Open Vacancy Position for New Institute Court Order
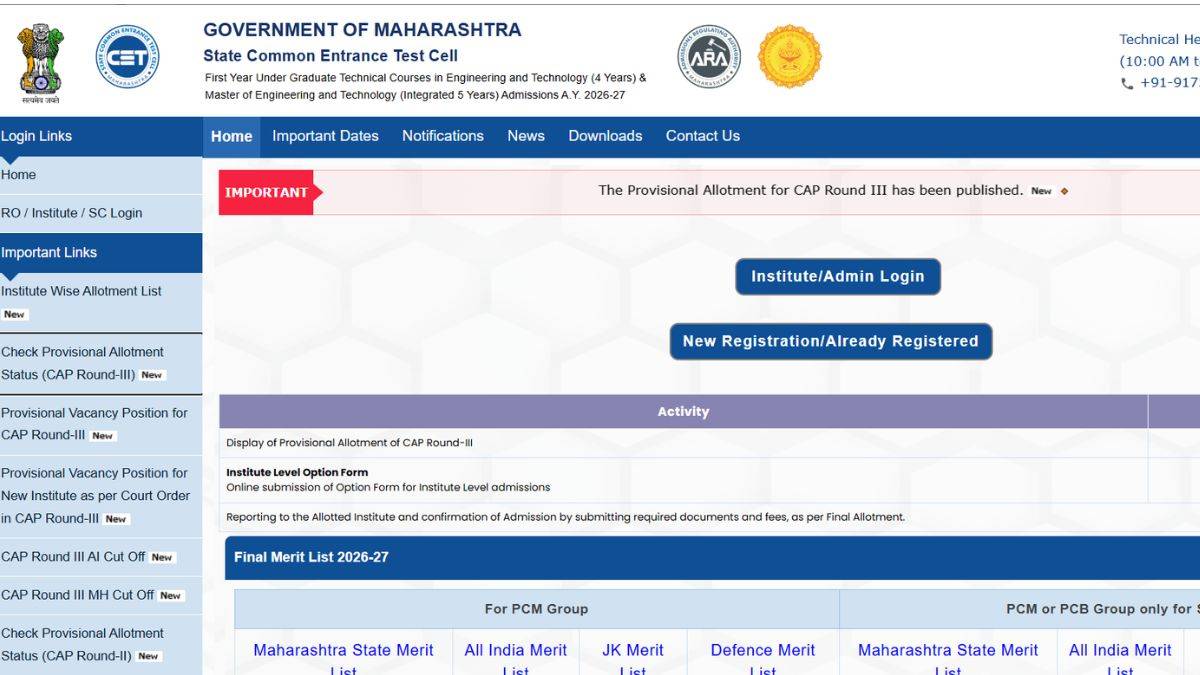The height and width of the screenshot is (675, 1200). click(x=95, y=496)
